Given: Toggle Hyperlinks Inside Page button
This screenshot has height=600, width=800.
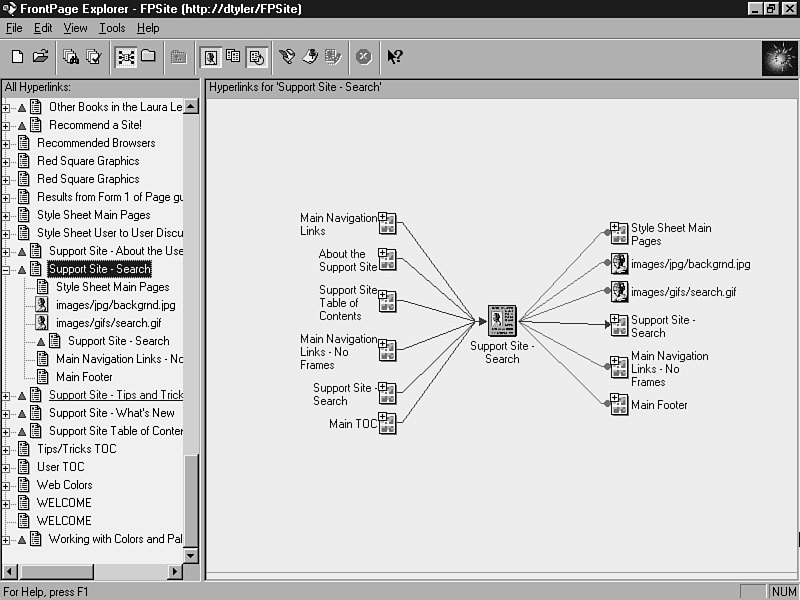Looking at the screenshot, I should 256,57.
